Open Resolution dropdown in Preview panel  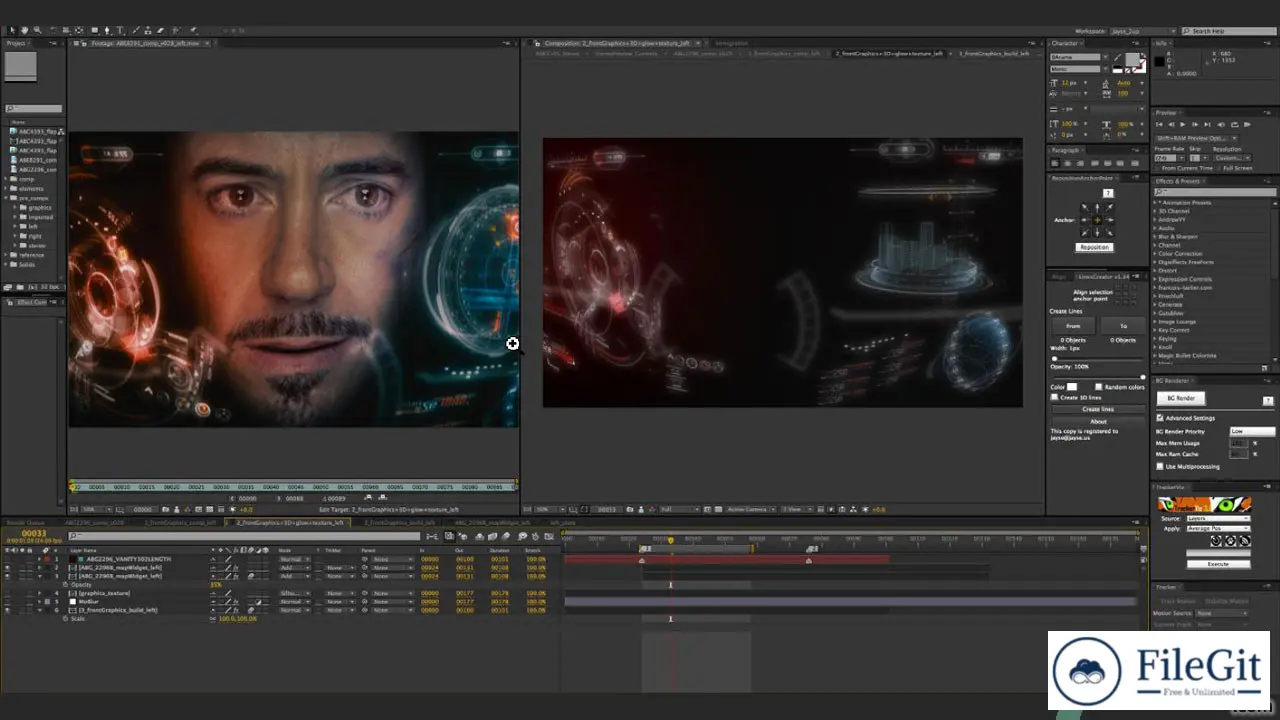coord(1232,158)
